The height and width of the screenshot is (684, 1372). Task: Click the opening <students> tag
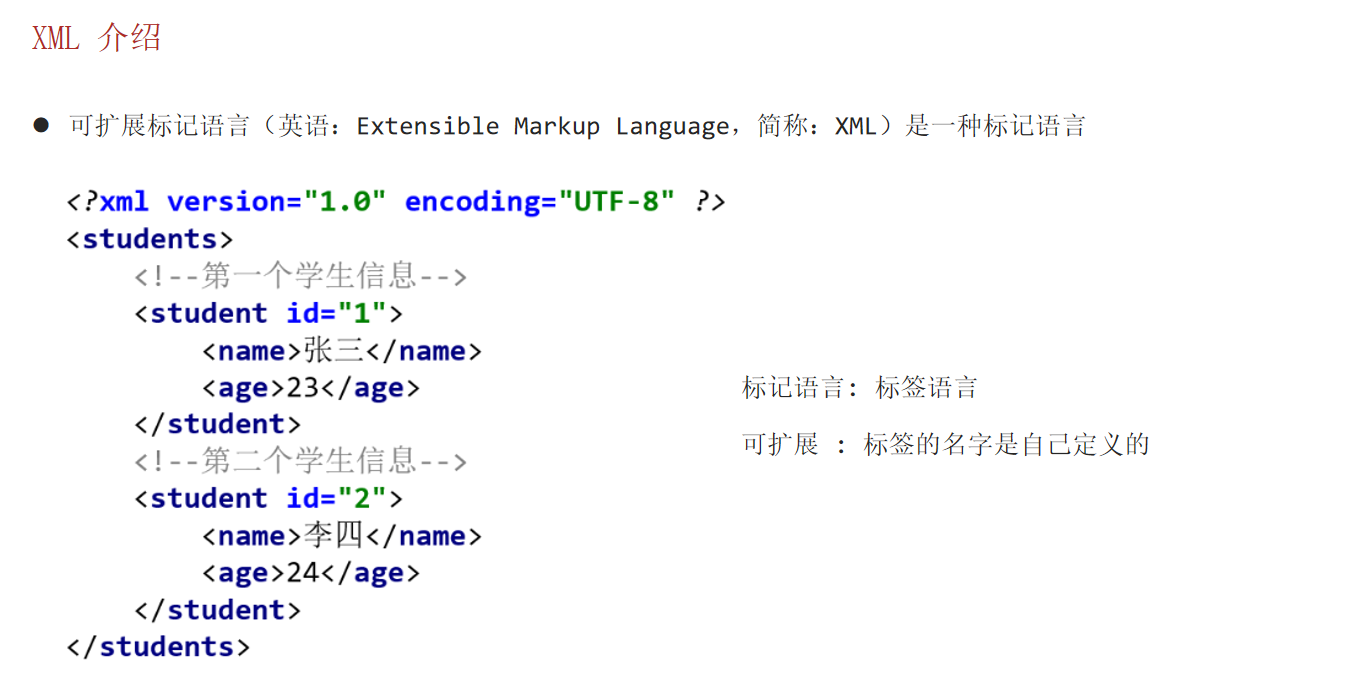click(150, 240)
